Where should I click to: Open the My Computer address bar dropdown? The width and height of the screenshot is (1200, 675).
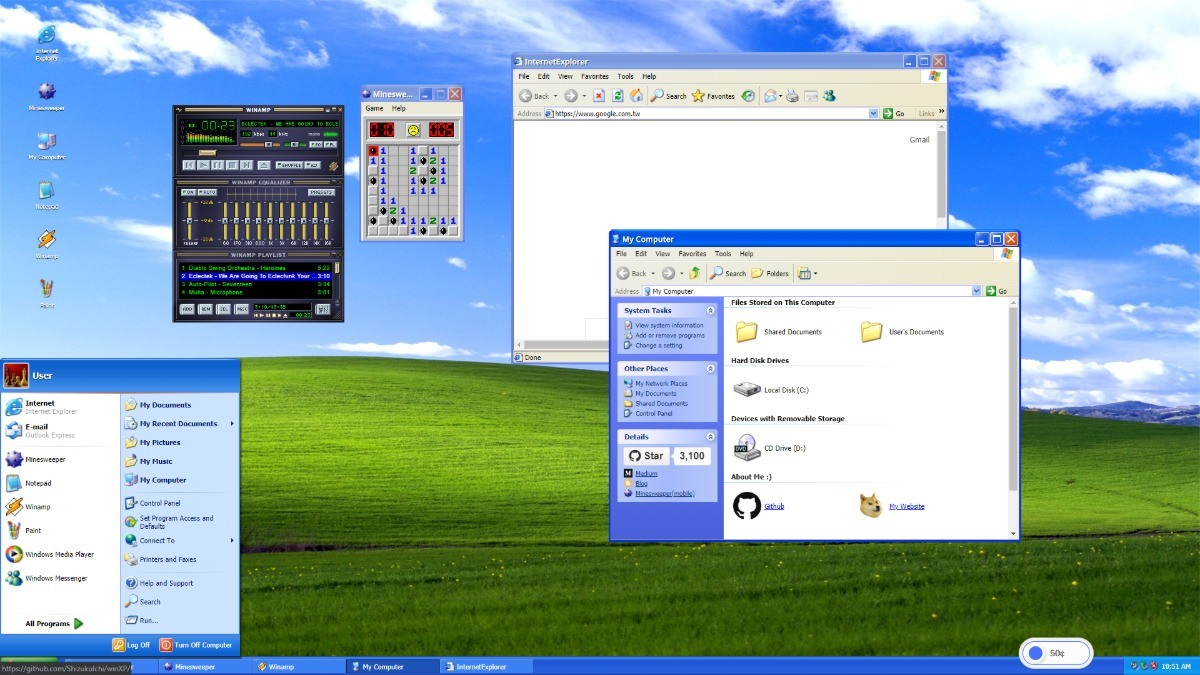point(977,291)
